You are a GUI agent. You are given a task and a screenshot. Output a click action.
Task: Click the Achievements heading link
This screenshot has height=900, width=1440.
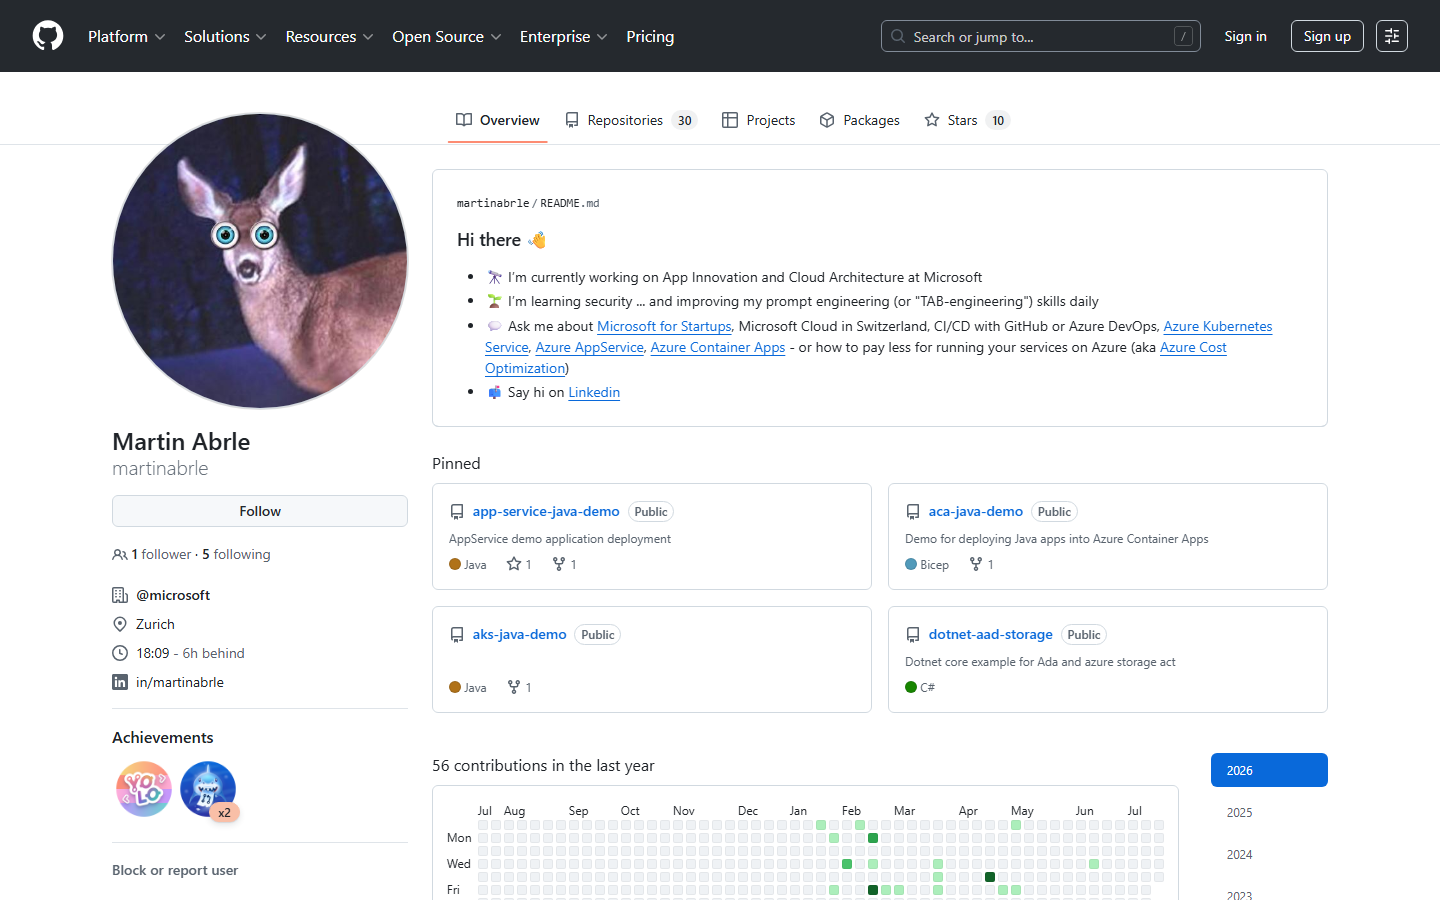point(163,737)
